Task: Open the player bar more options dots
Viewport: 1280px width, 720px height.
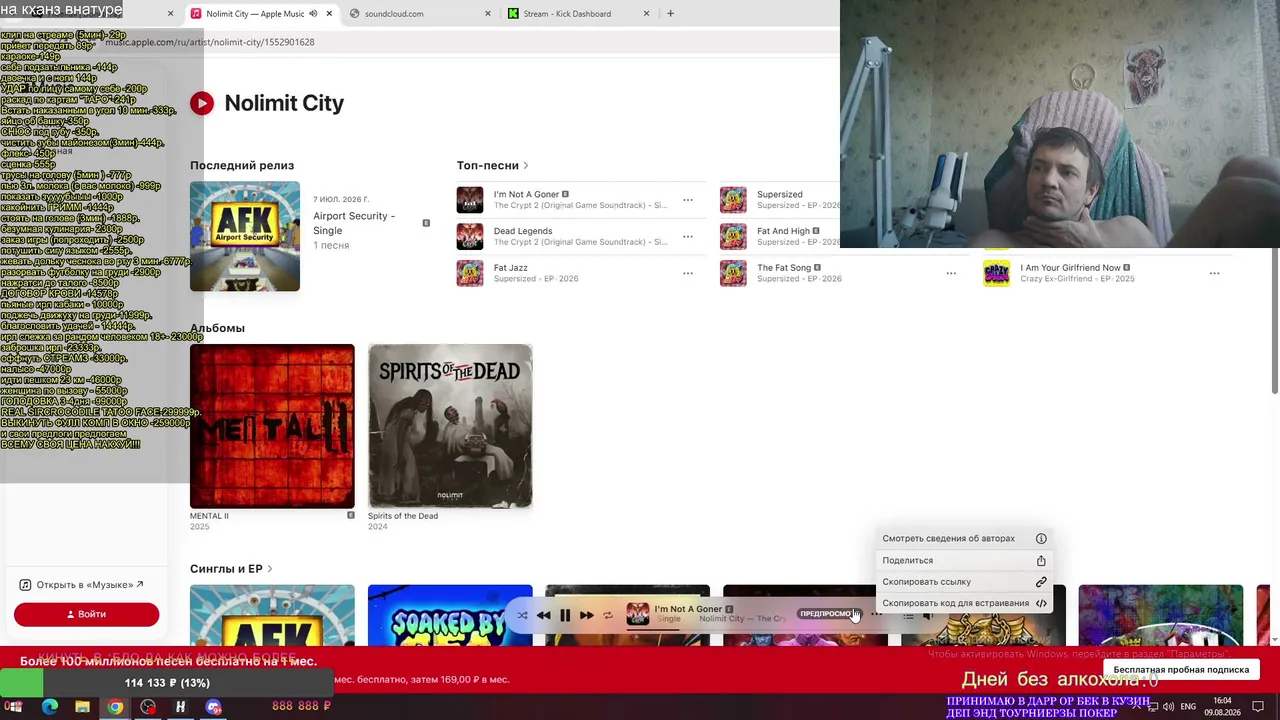Action: tap(877, 615)
